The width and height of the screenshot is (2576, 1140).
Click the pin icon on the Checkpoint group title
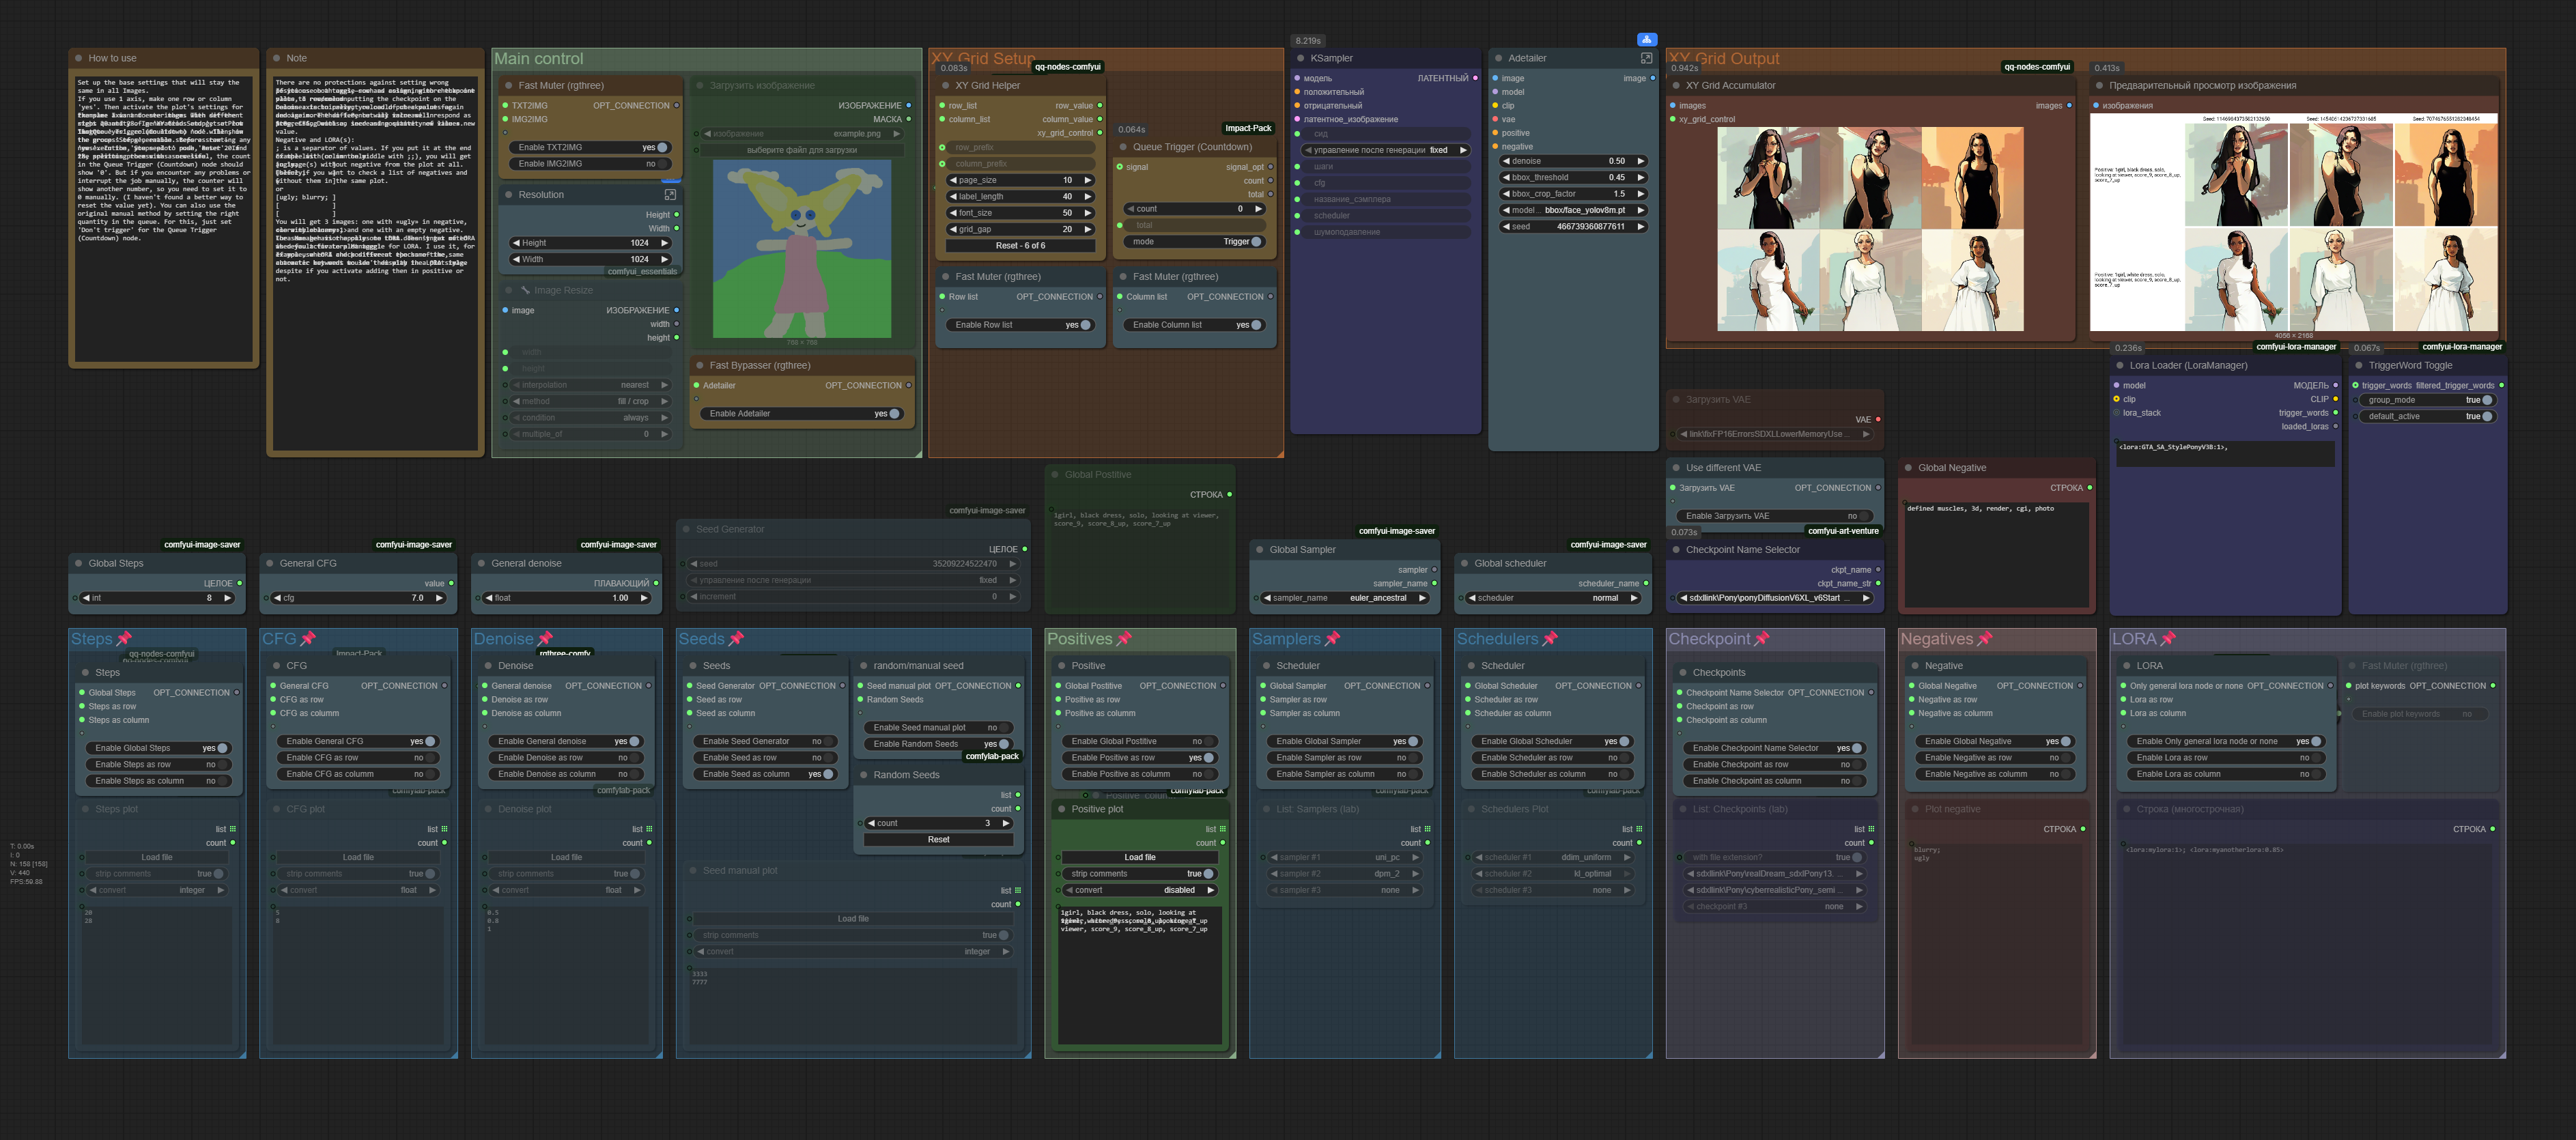pyautogui.click(x=1762, y=639)
